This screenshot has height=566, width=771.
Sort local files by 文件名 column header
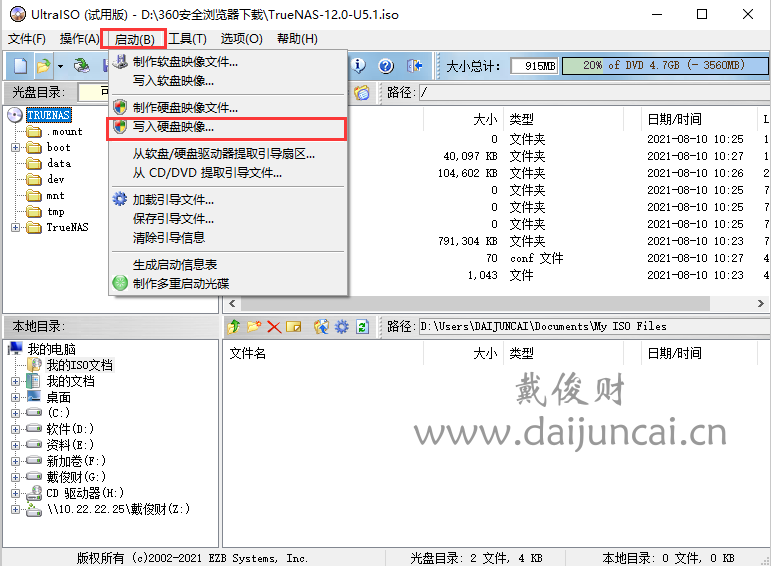click(323, 353)
